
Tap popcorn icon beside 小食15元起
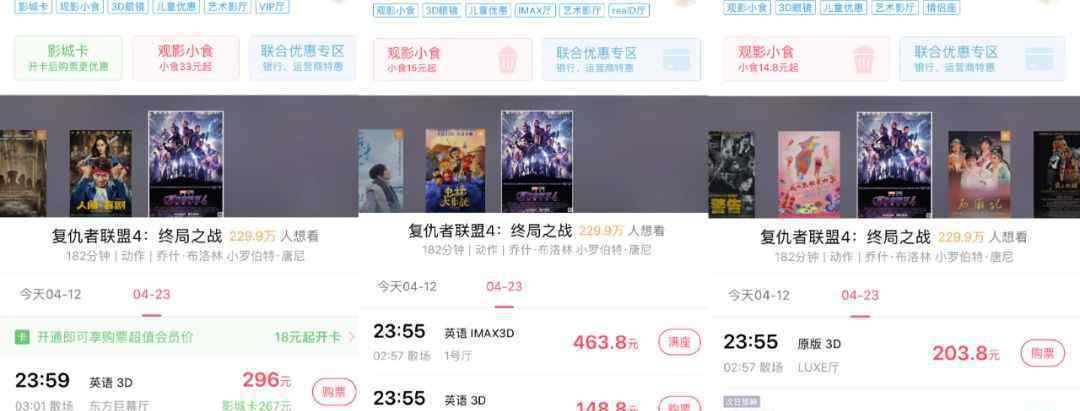tap(507, 60)
